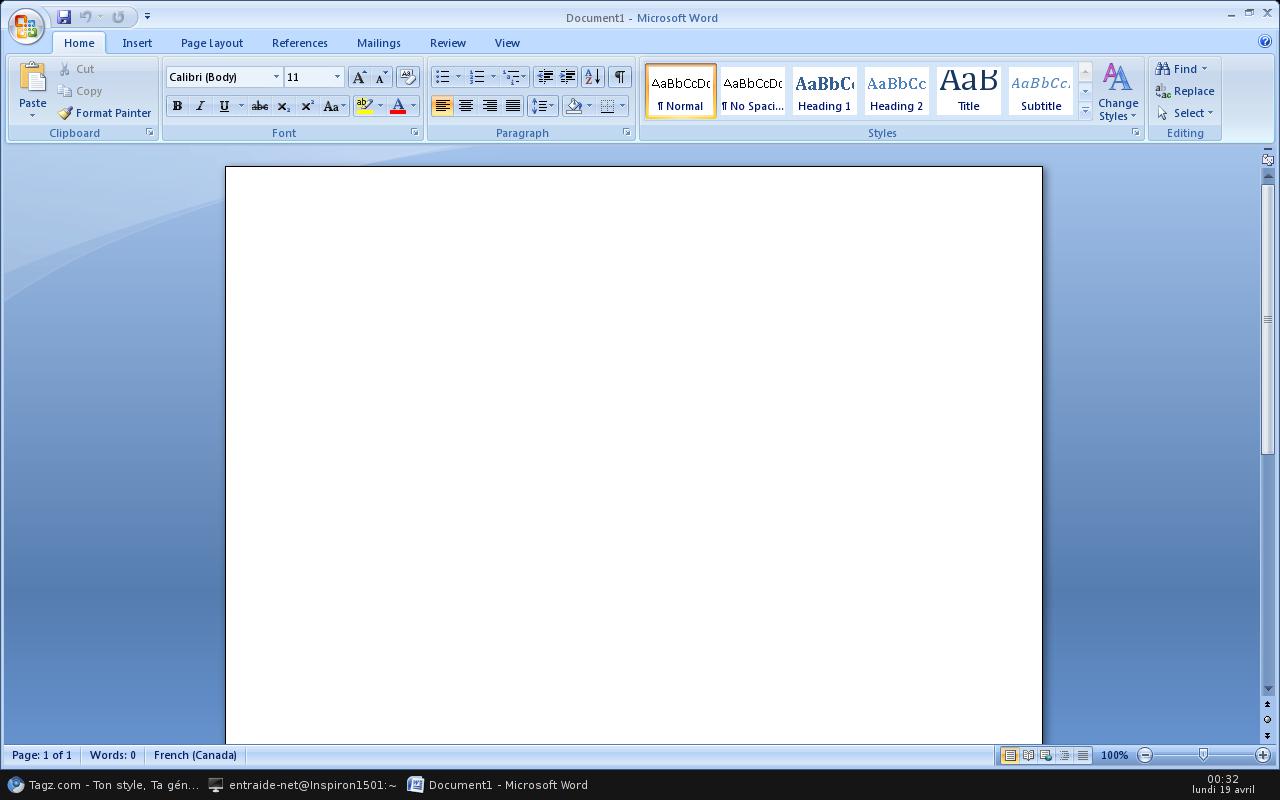Justify the paragraph text

pos(513,106)
